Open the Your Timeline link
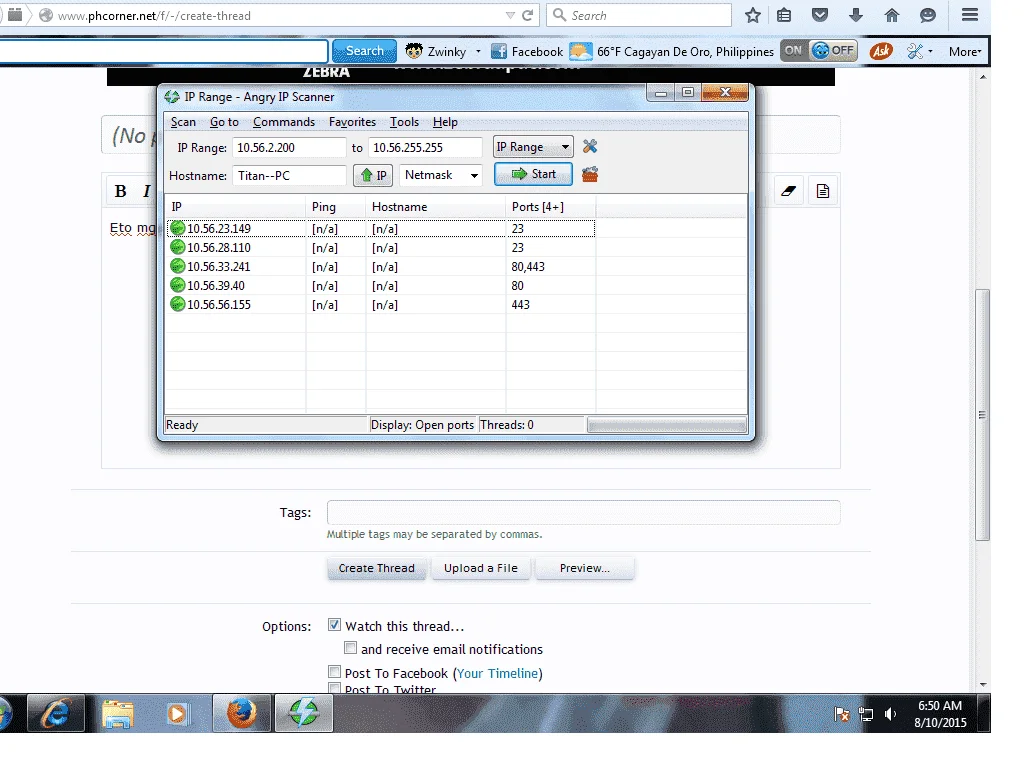 (498, 673)
